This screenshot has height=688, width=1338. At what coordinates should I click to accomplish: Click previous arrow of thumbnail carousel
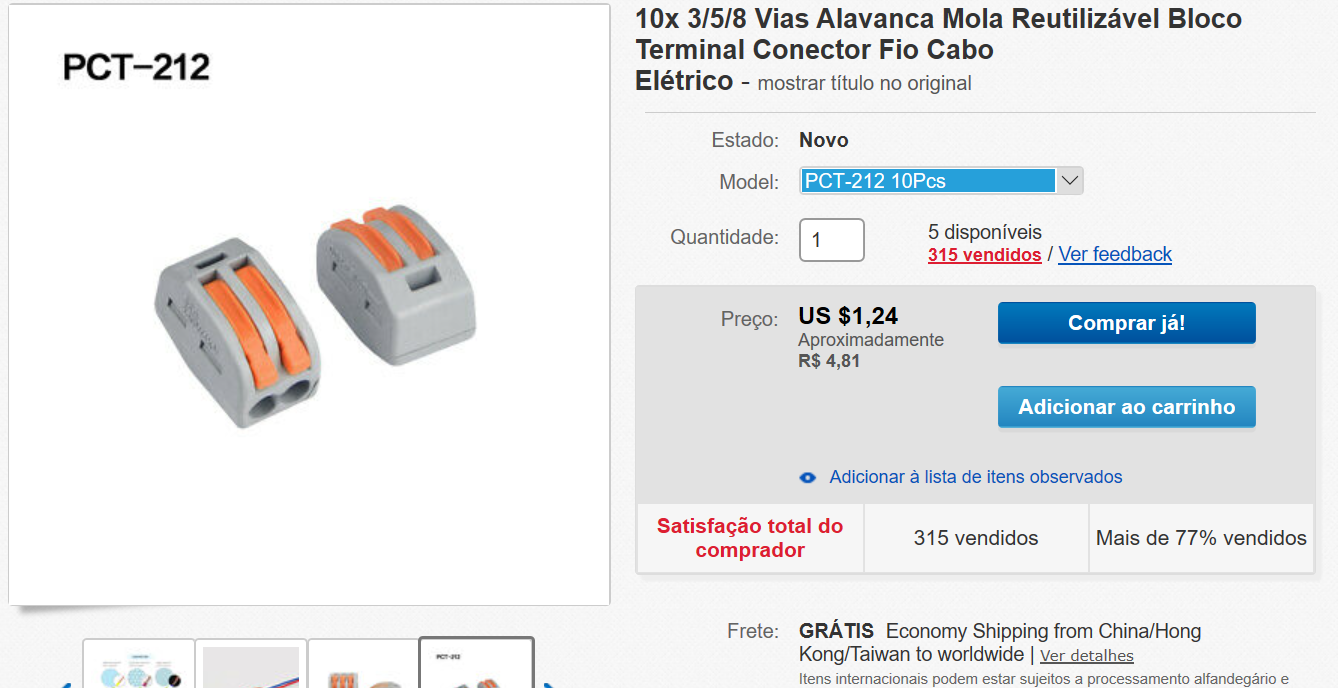pos(66,684)
